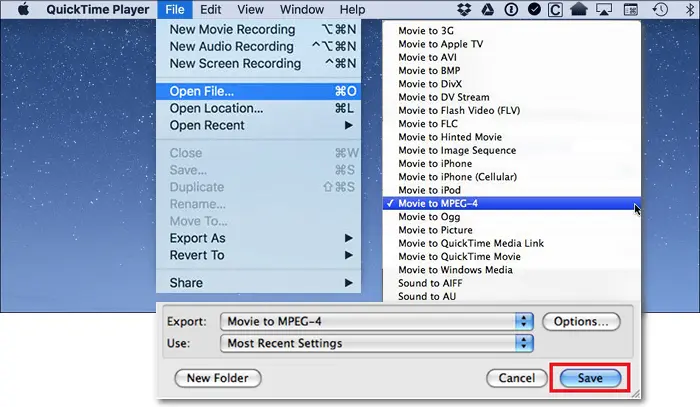This screenshot has height=407, width=700.
Task: Select Open File... menu entry
Action: click(258, 91)
